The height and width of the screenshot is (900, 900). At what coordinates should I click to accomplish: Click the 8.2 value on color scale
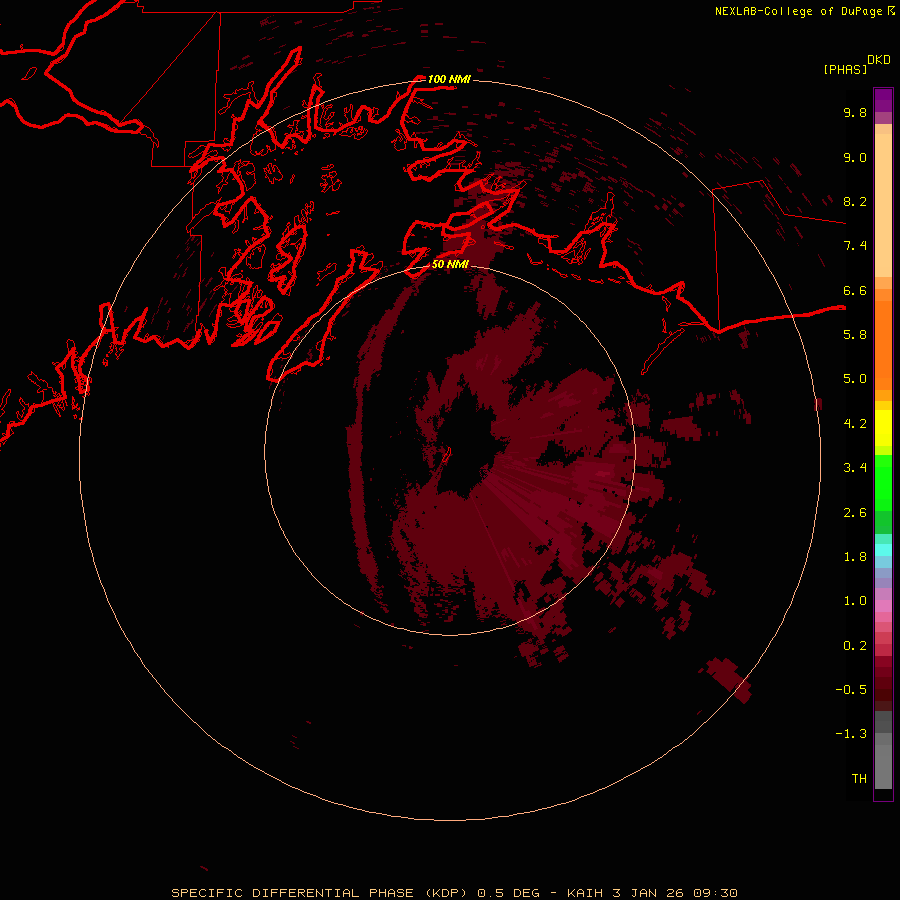point(855,201)
